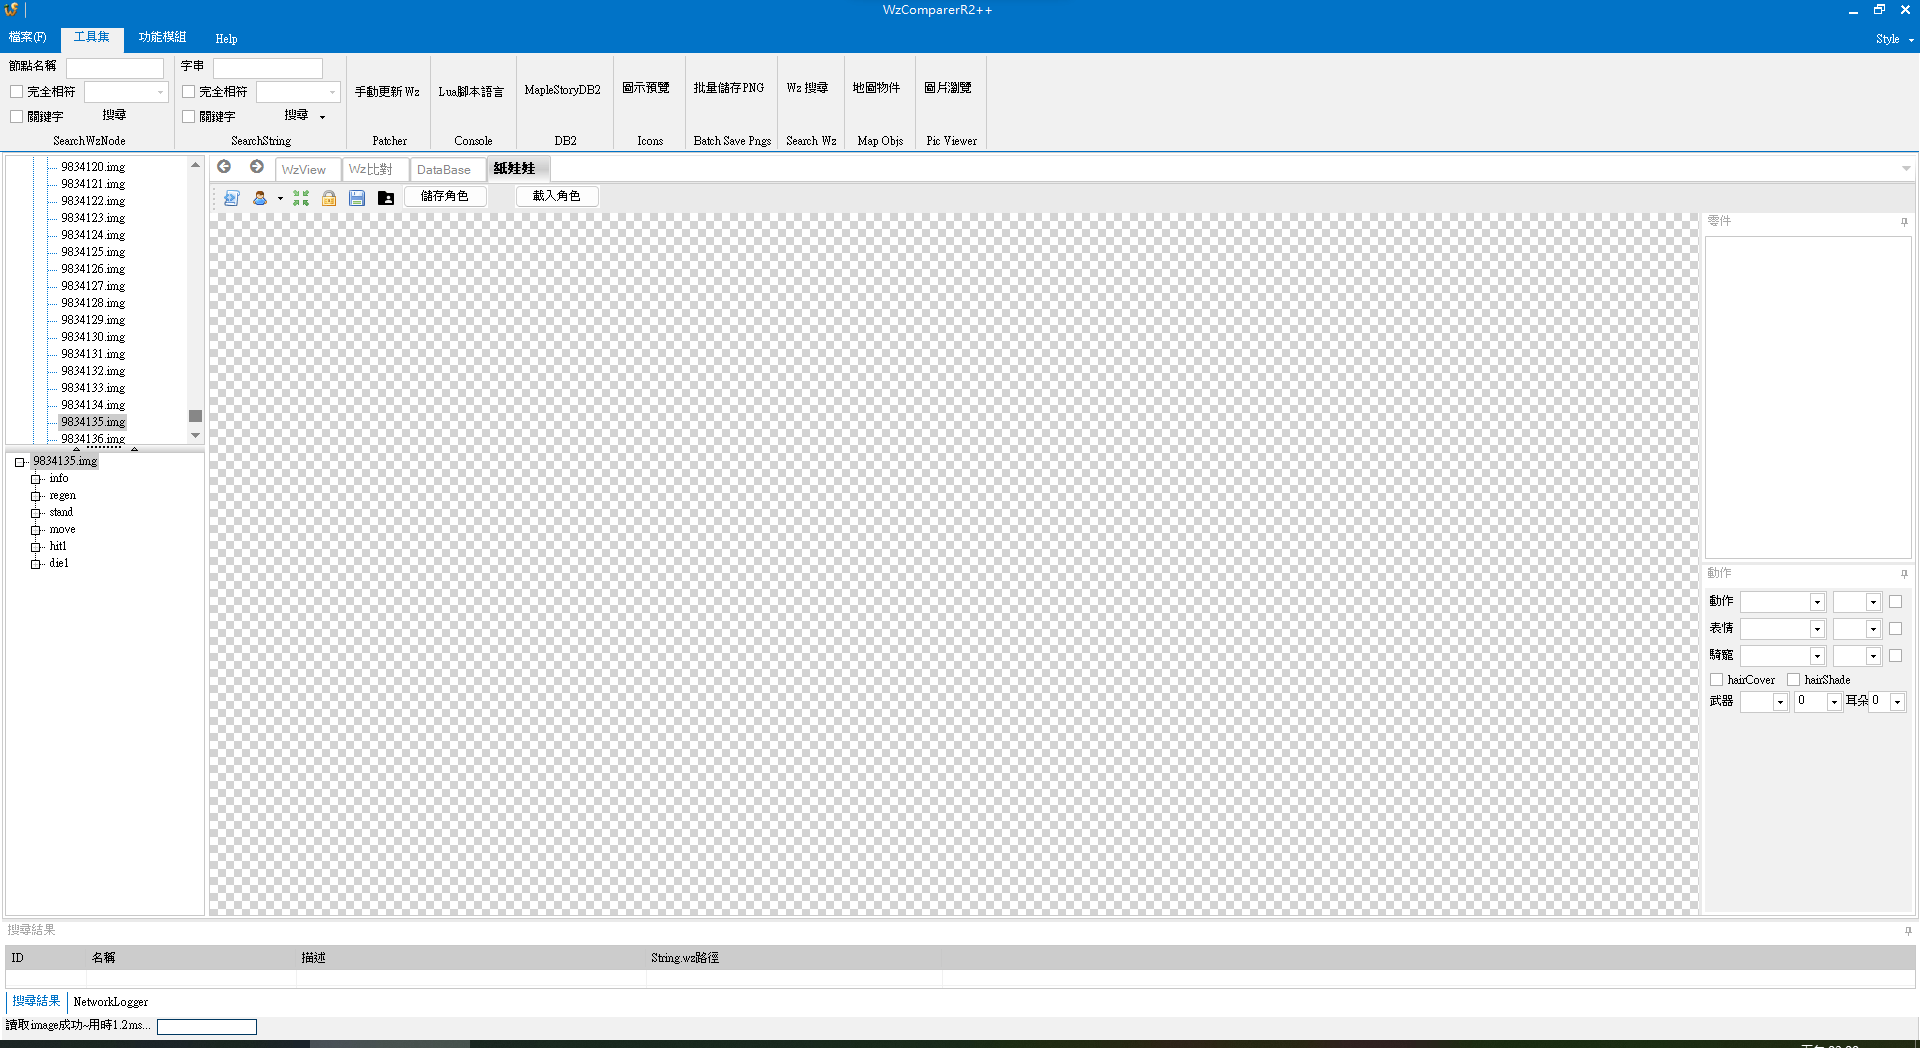This screenshot has width=1920, height=1048.
Task: Open the 檔案(F) menu
Action: [x=28, y=37]
